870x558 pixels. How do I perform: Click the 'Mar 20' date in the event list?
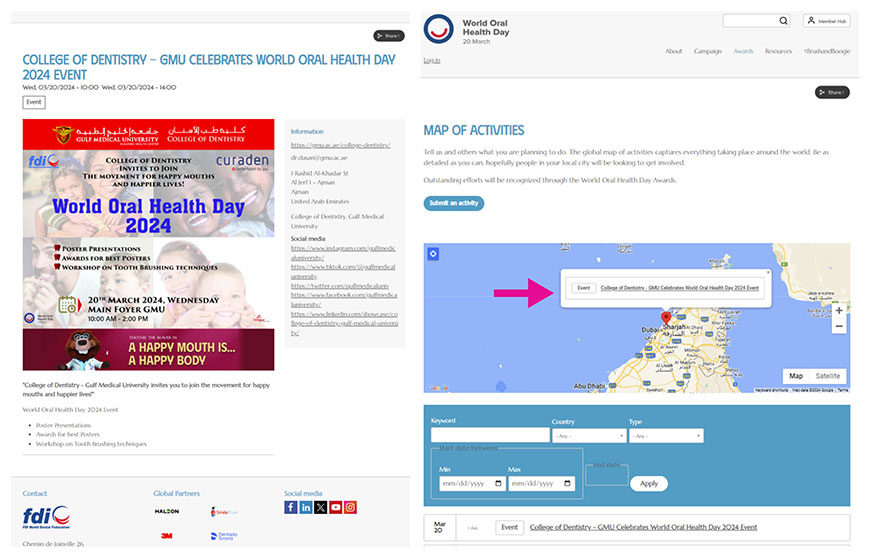439,527
